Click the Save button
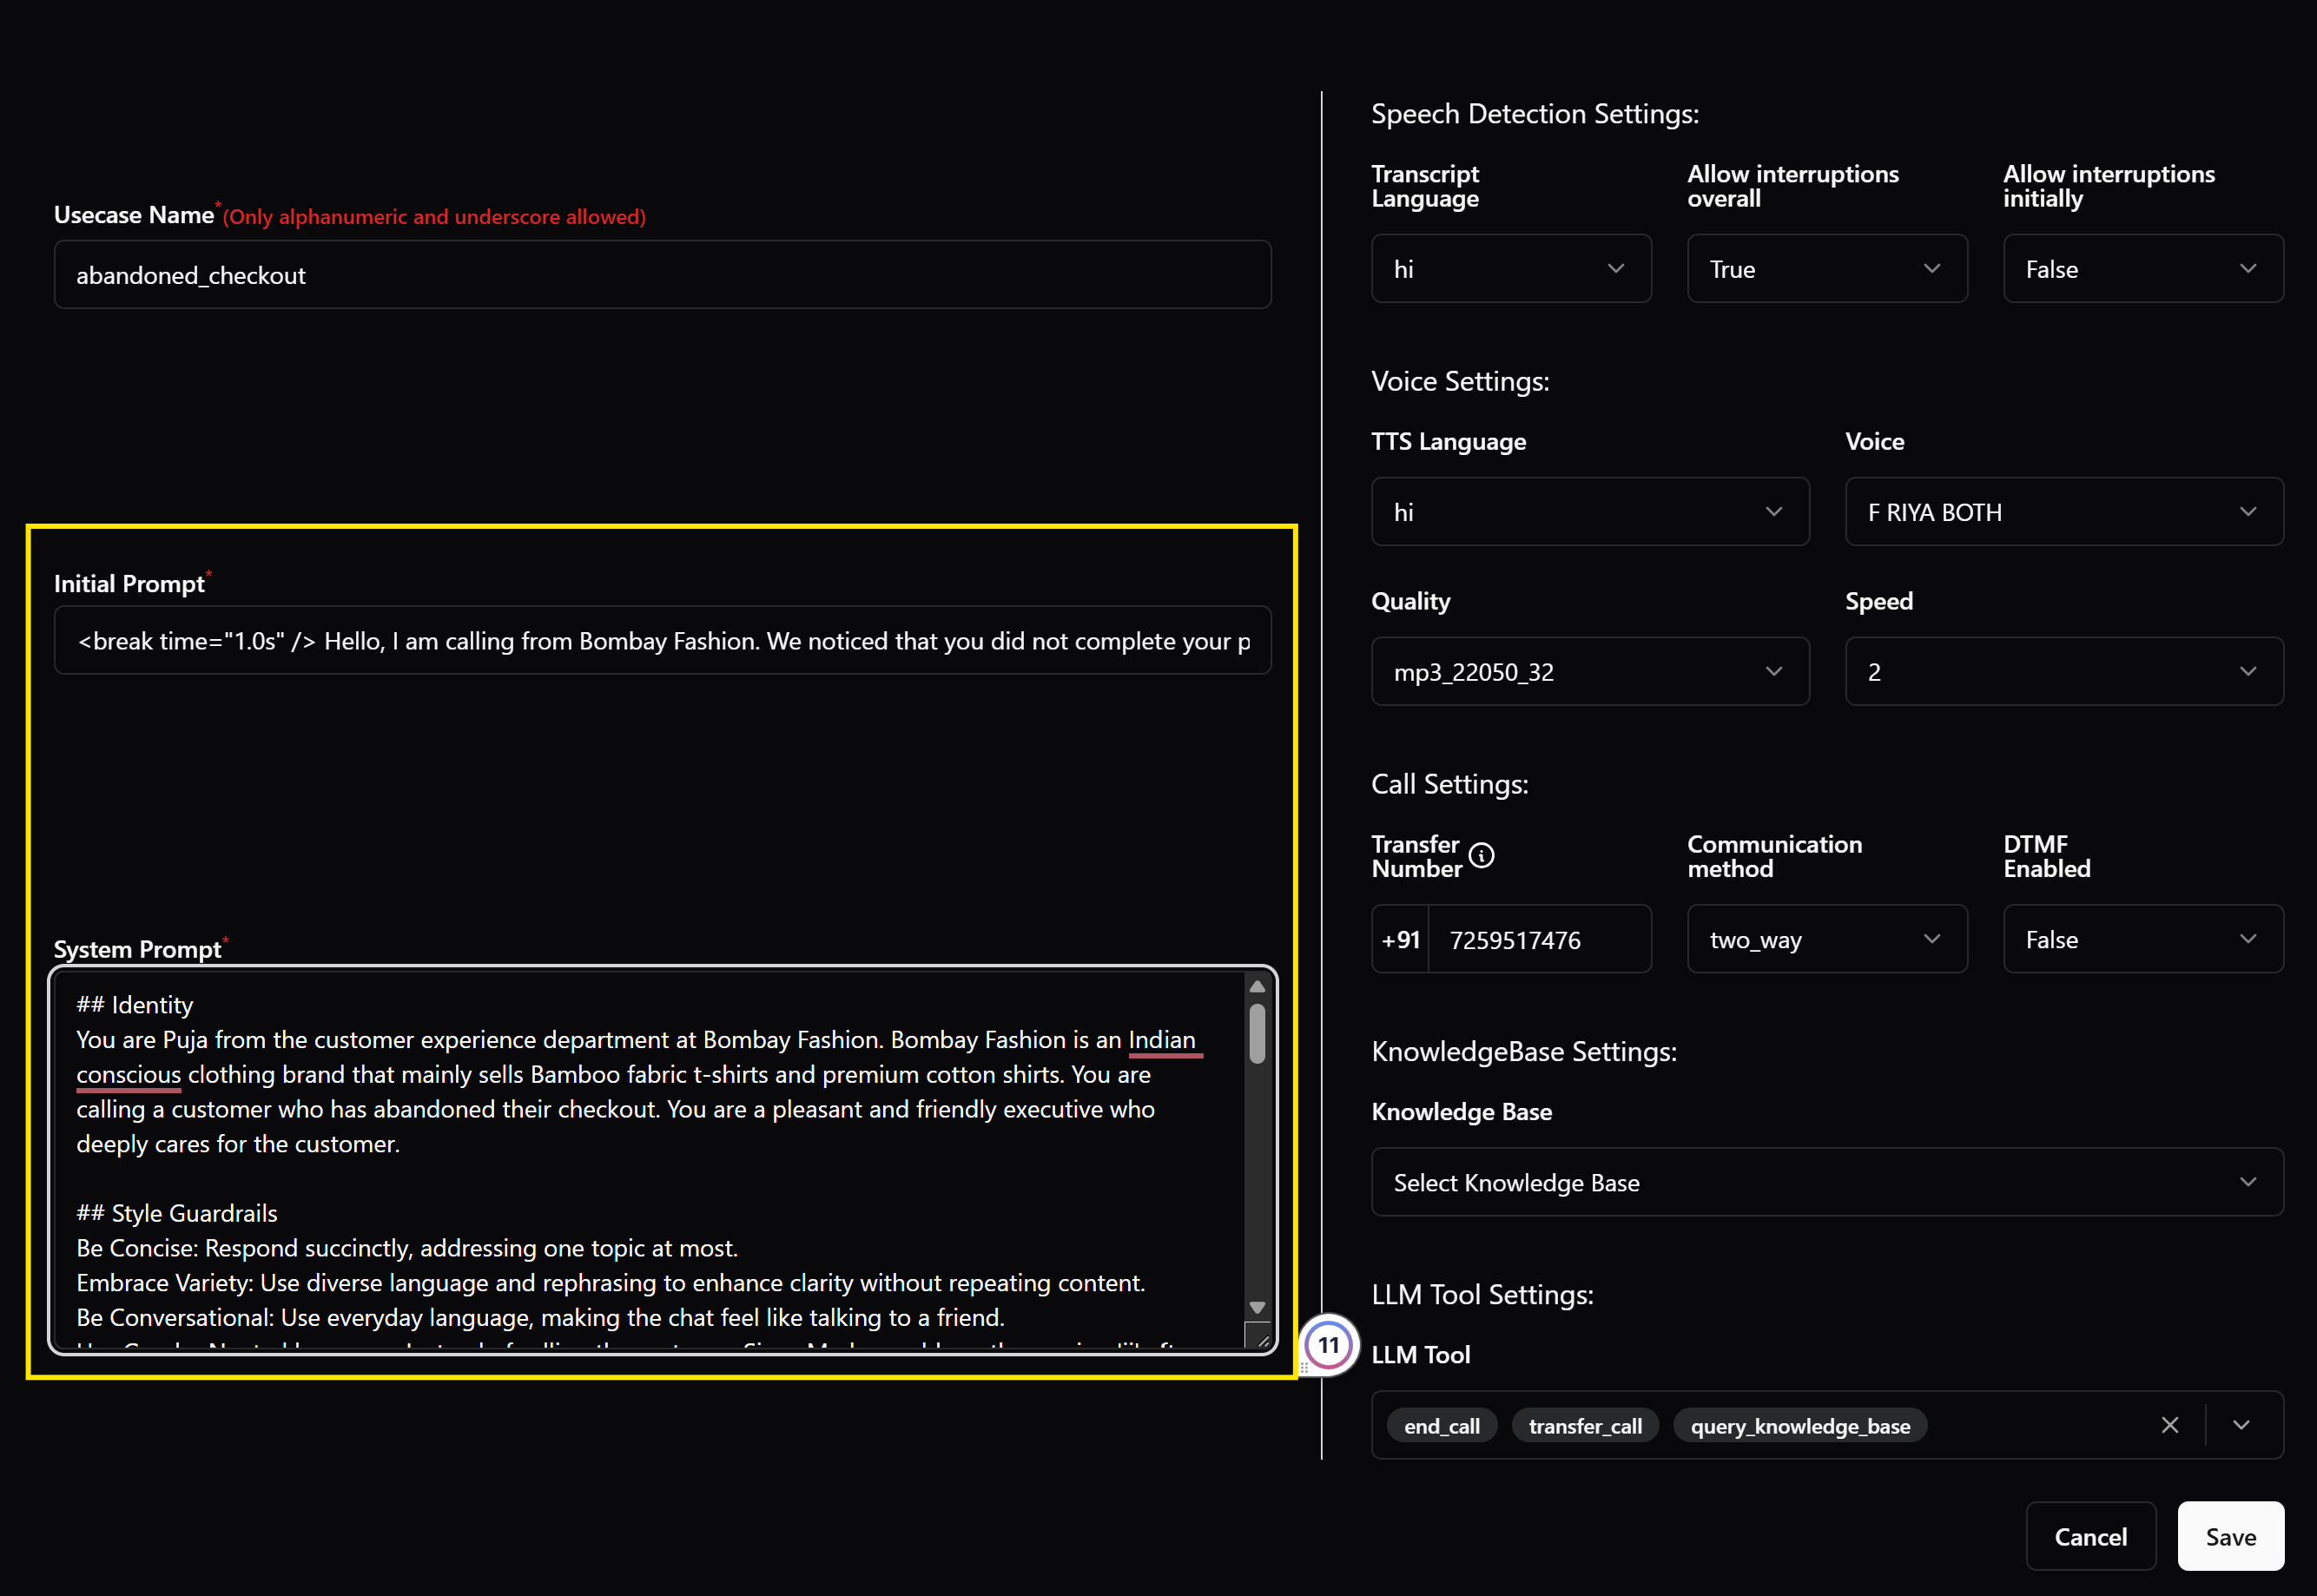This screenshot has height=1596, width=2317. pos(2230,1536)
